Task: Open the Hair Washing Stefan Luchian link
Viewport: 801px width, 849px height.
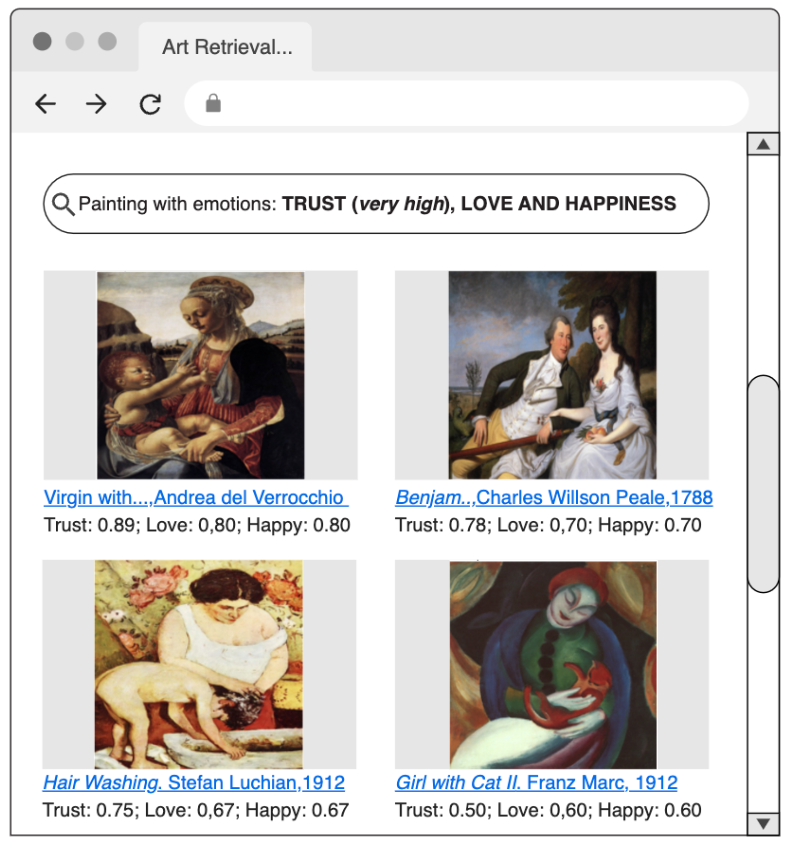Action: pyautogui.click(x=194, y=783)
